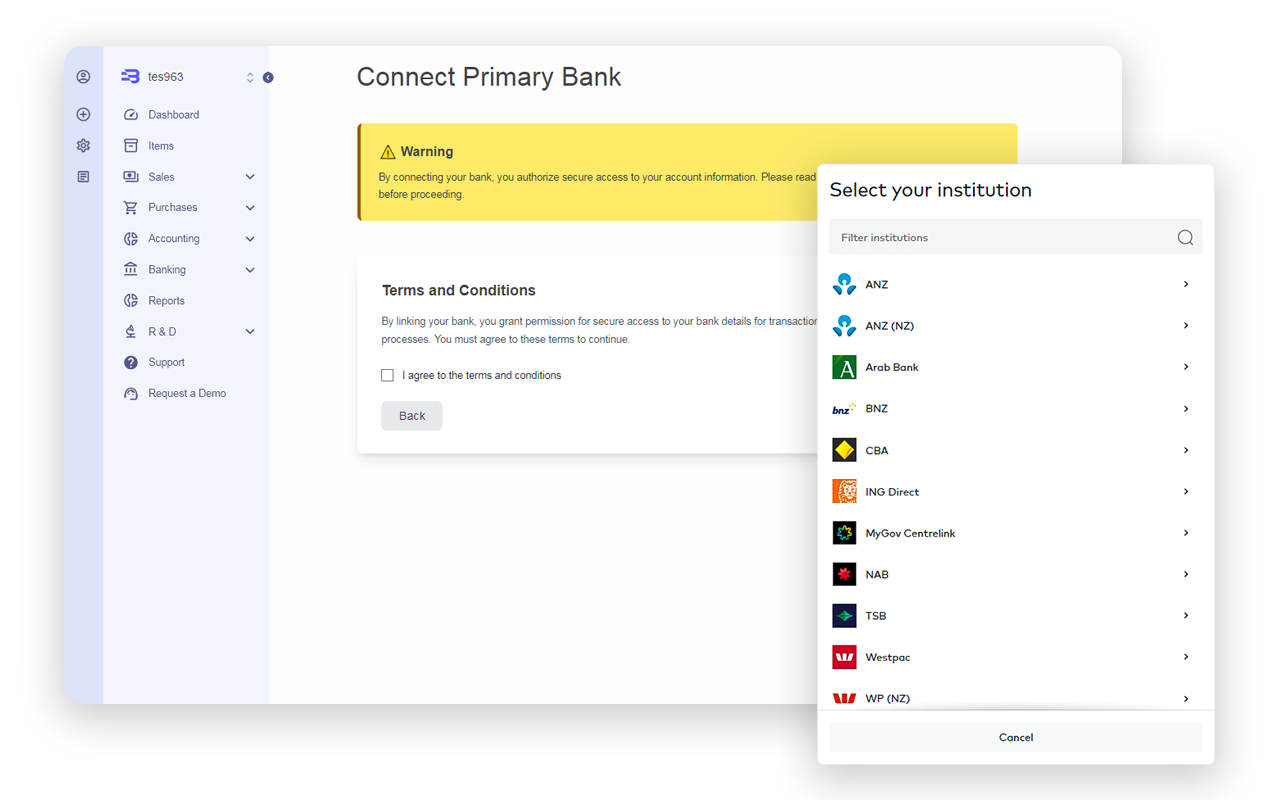This screenshot has width=1280, height=800.
Task: Select WP (NZ) institution label
Action: (x=888, y=698)
